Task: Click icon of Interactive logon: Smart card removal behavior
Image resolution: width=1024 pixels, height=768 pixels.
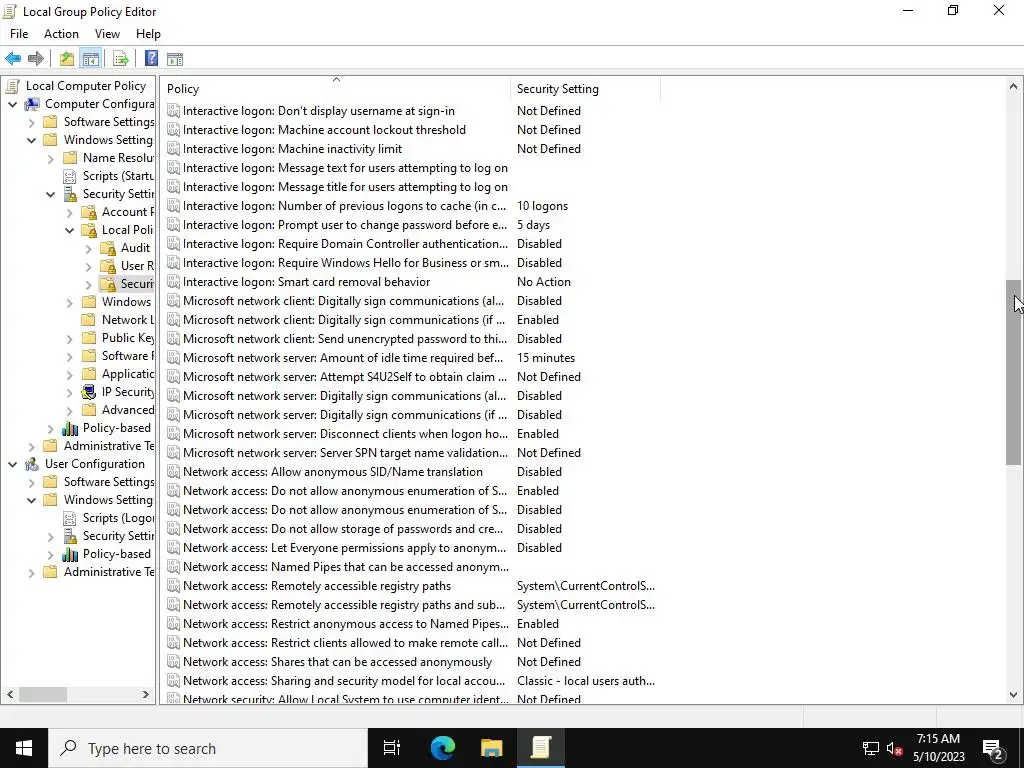Action: pyautogui.click(x=173, y=281)
